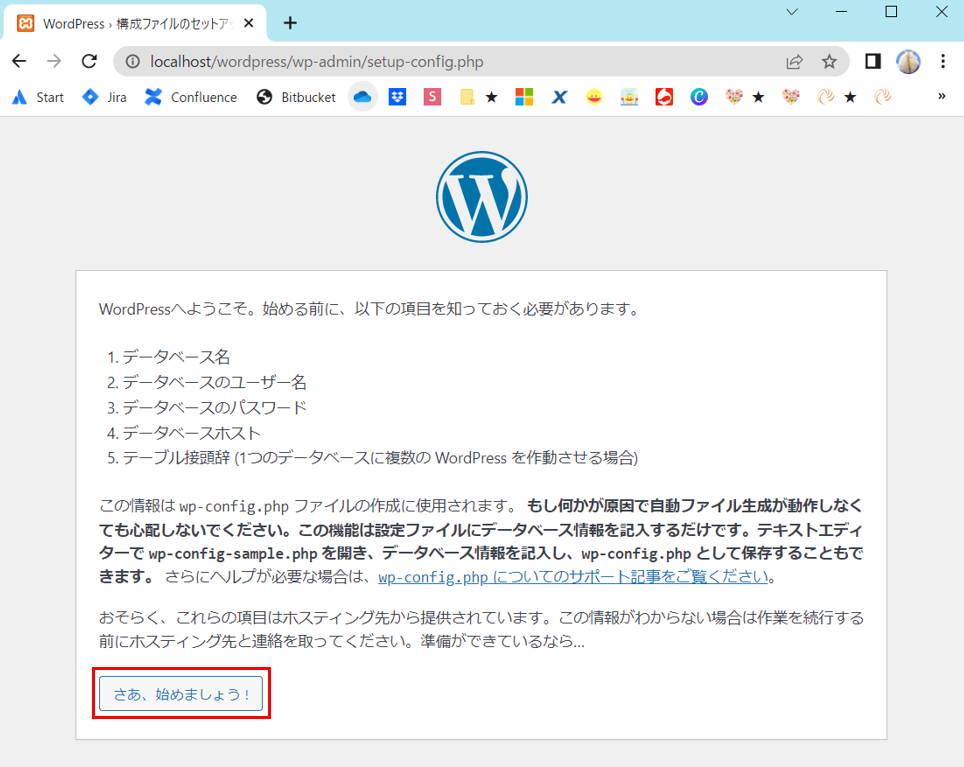Open the Bitbucket bookmark
Image resolution: width=964 pixels, height=767 pixels.
(x=296, y=97)
